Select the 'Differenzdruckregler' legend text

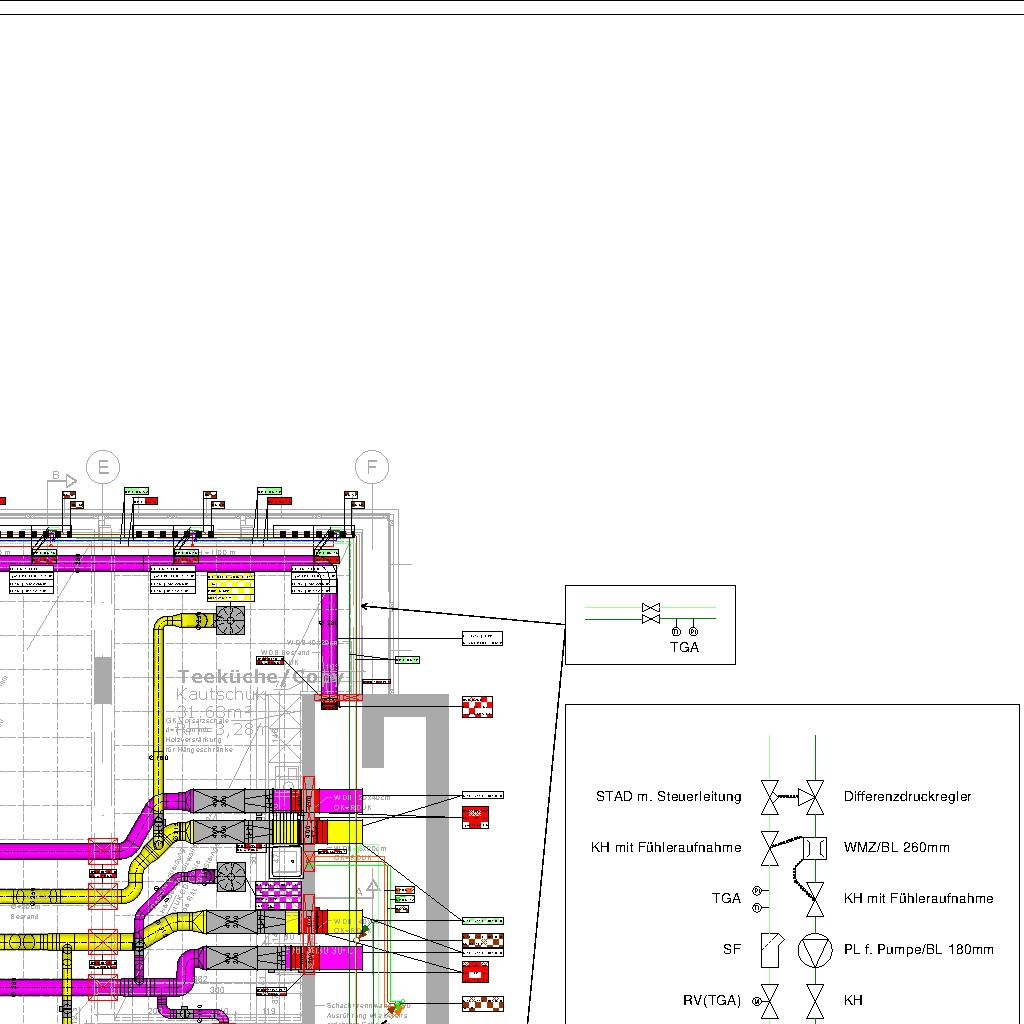point(907,797)
